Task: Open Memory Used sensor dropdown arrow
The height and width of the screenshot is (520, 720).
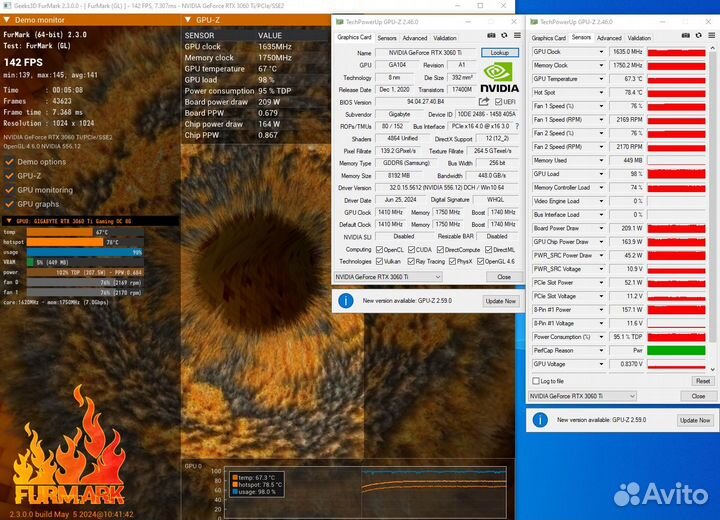Action: [x=601, y=160]
